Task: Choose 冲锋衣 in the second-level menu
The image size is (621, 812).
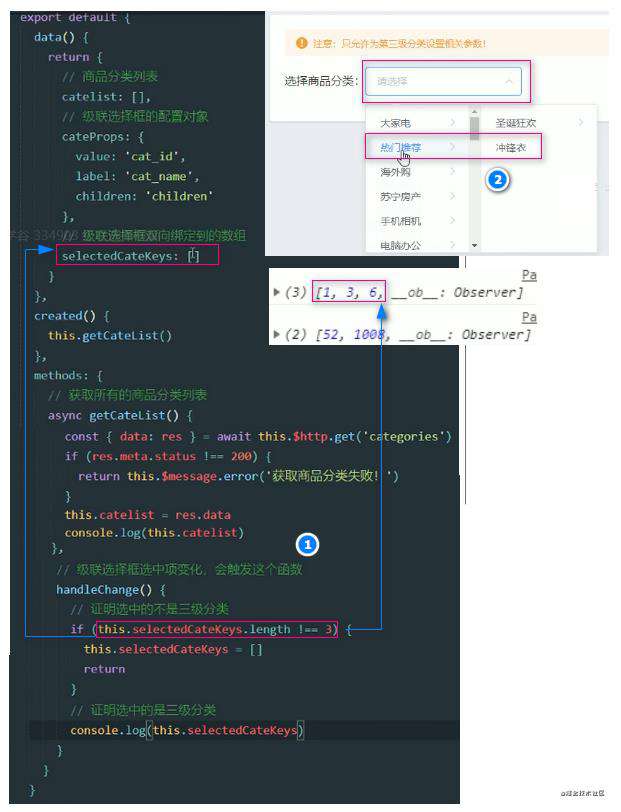Action: pos(511,148)
